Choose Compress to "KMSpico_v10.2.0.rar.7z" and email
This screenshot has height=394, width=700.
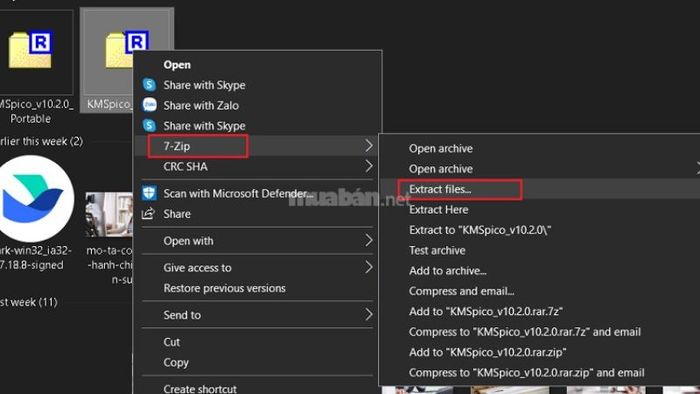(x=540, y=332)
